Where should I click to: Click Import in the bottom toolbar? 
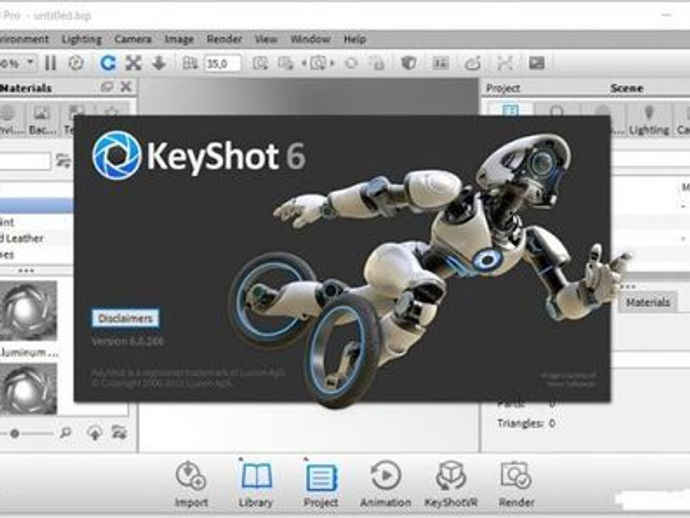(191, 484)
